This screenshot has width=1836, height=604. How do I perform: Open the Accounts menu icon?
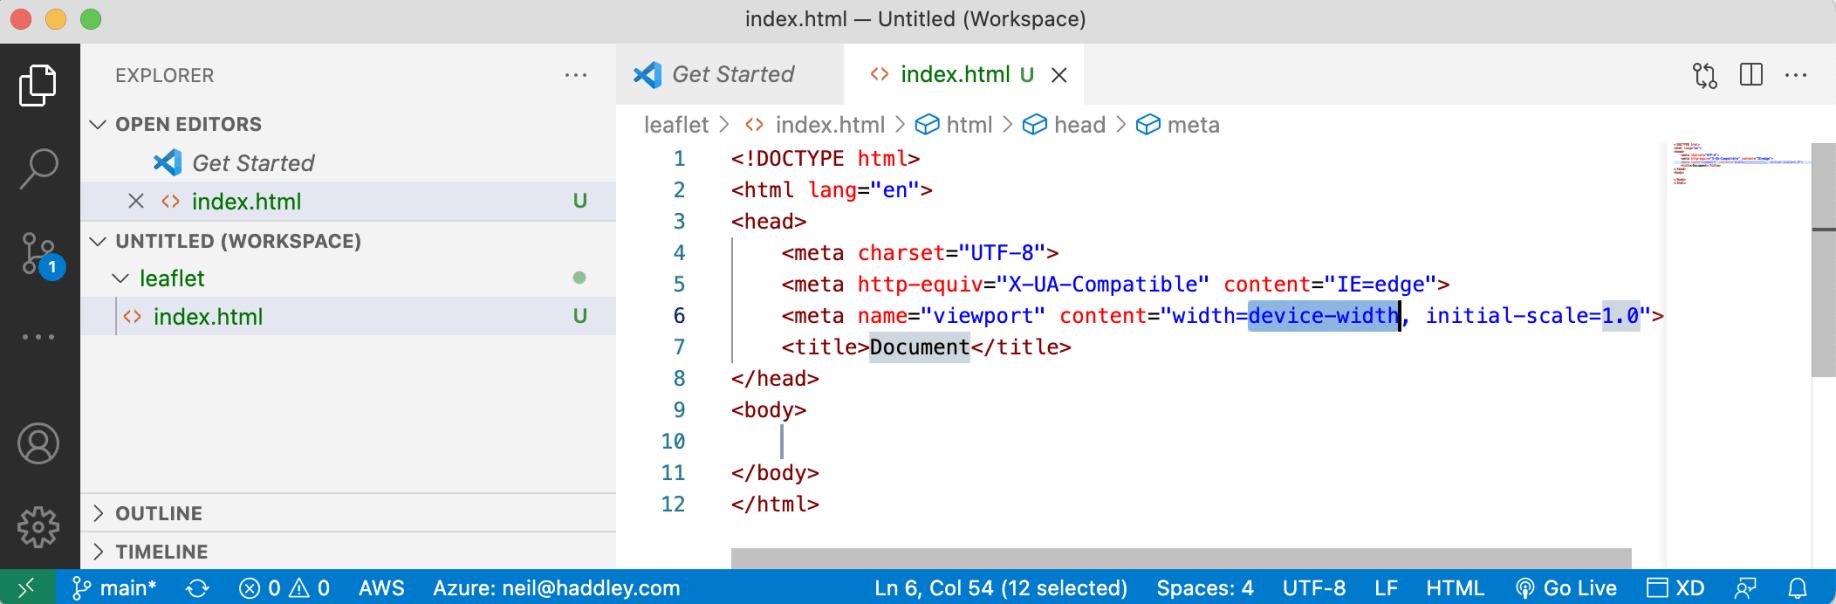(38, 444)
